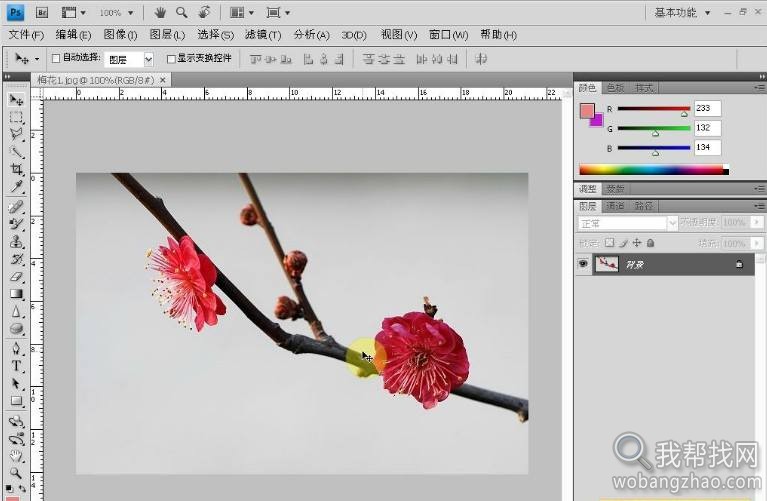Select the Path Selection tool
Image resolution: width=767 pixels, height=501 pixels.
[16, 384]
